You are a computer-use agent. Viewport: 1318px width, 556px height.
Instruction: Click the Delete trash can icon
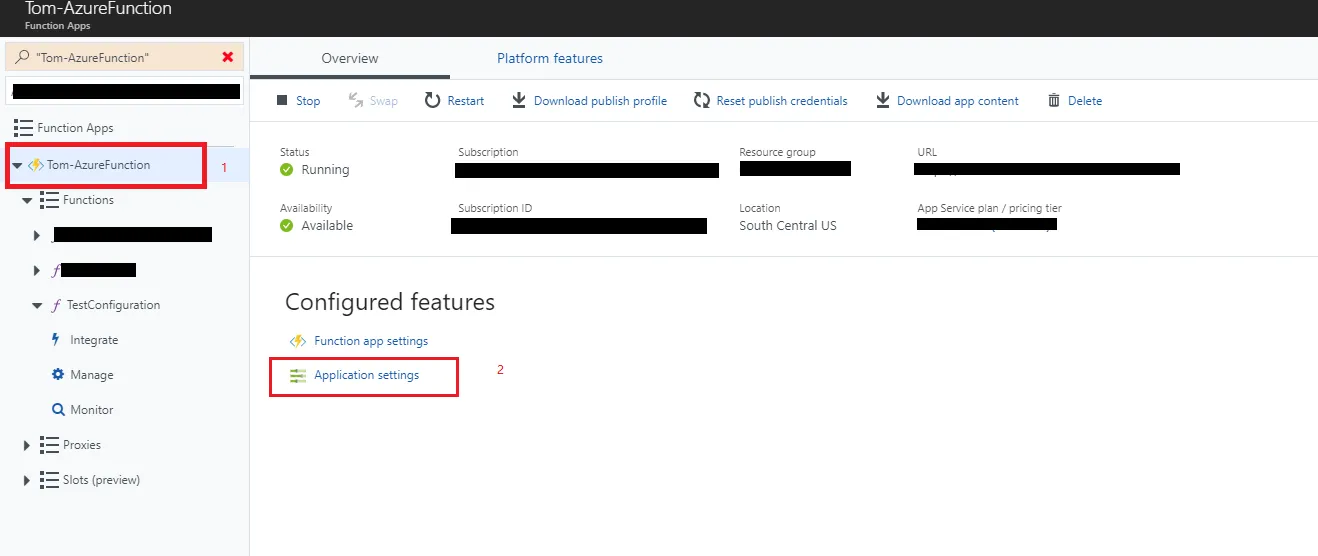click(1054, 100)
